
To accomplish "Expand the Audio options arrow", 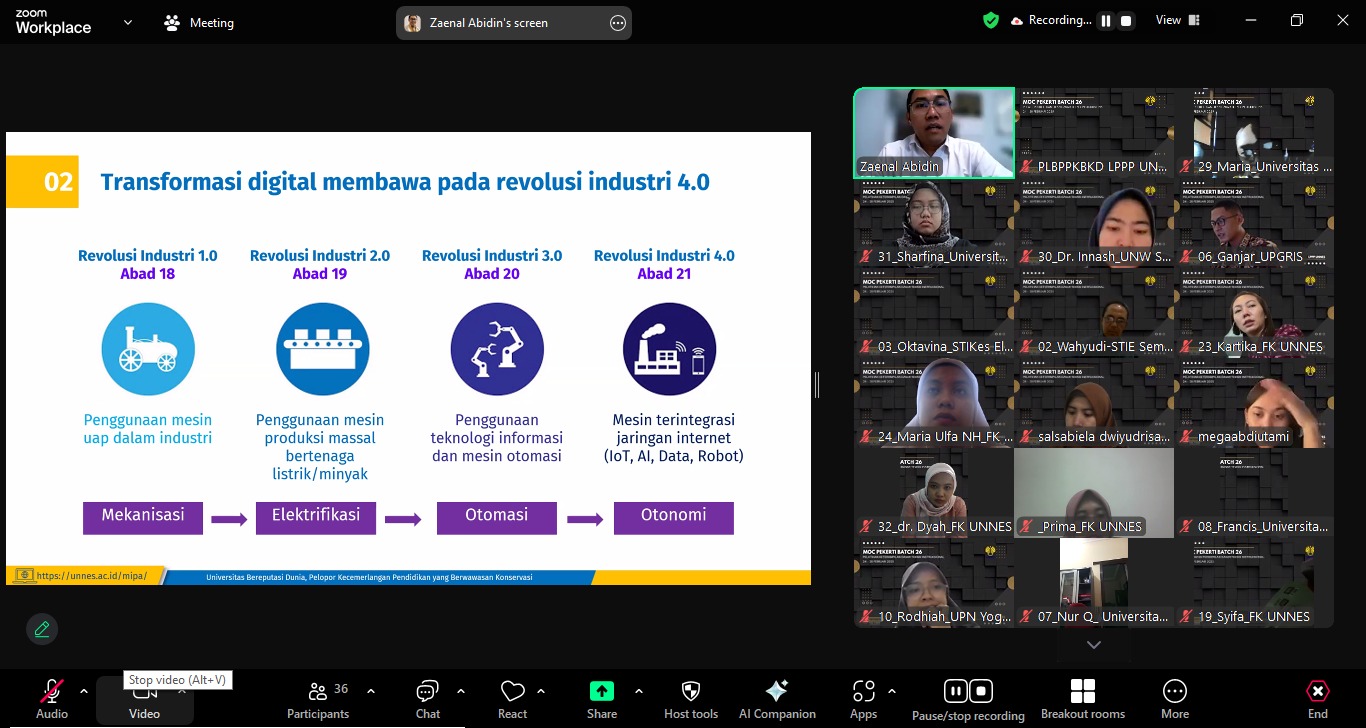I will tap(84, 691).
